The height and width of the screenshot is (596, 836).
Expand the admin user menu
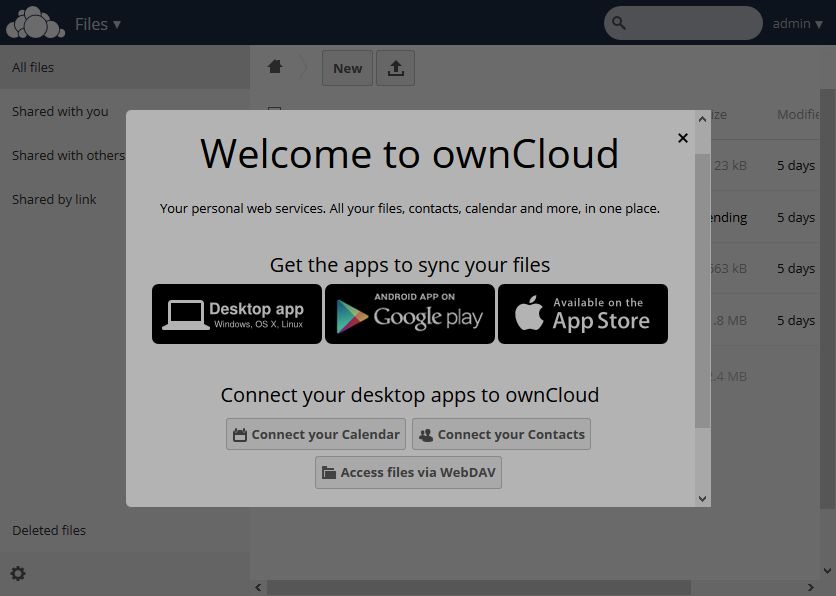click(798, 23)
